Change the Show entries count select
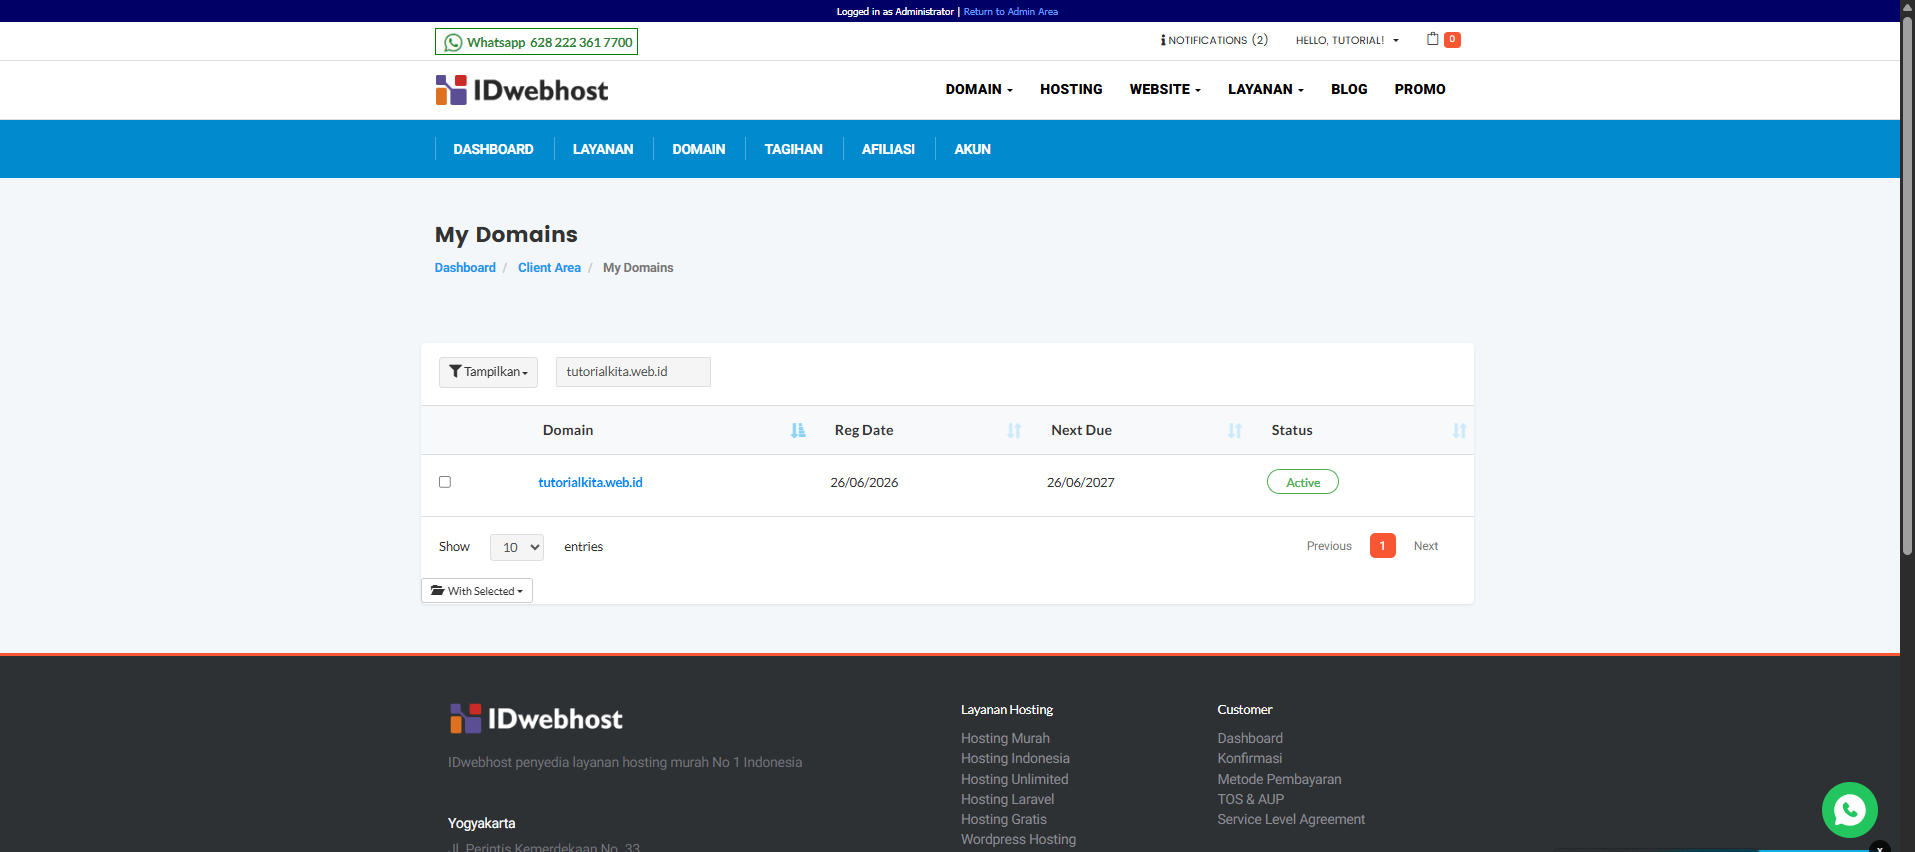Viewport: 1915px width, 852px height. click(x=517, y=547)
